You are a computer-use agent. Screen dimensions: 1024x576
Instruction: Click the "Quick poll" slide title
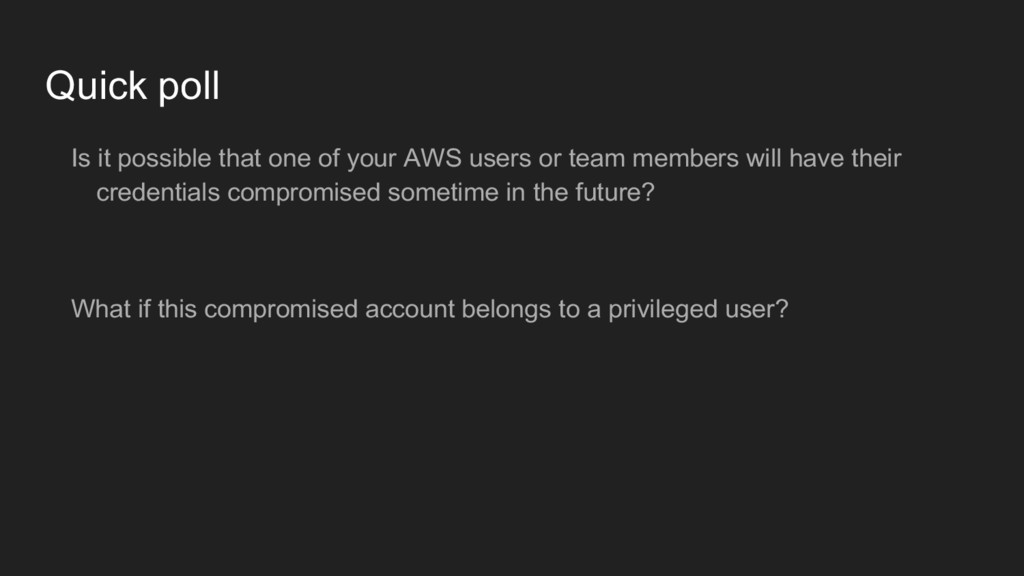click(133, 86)
